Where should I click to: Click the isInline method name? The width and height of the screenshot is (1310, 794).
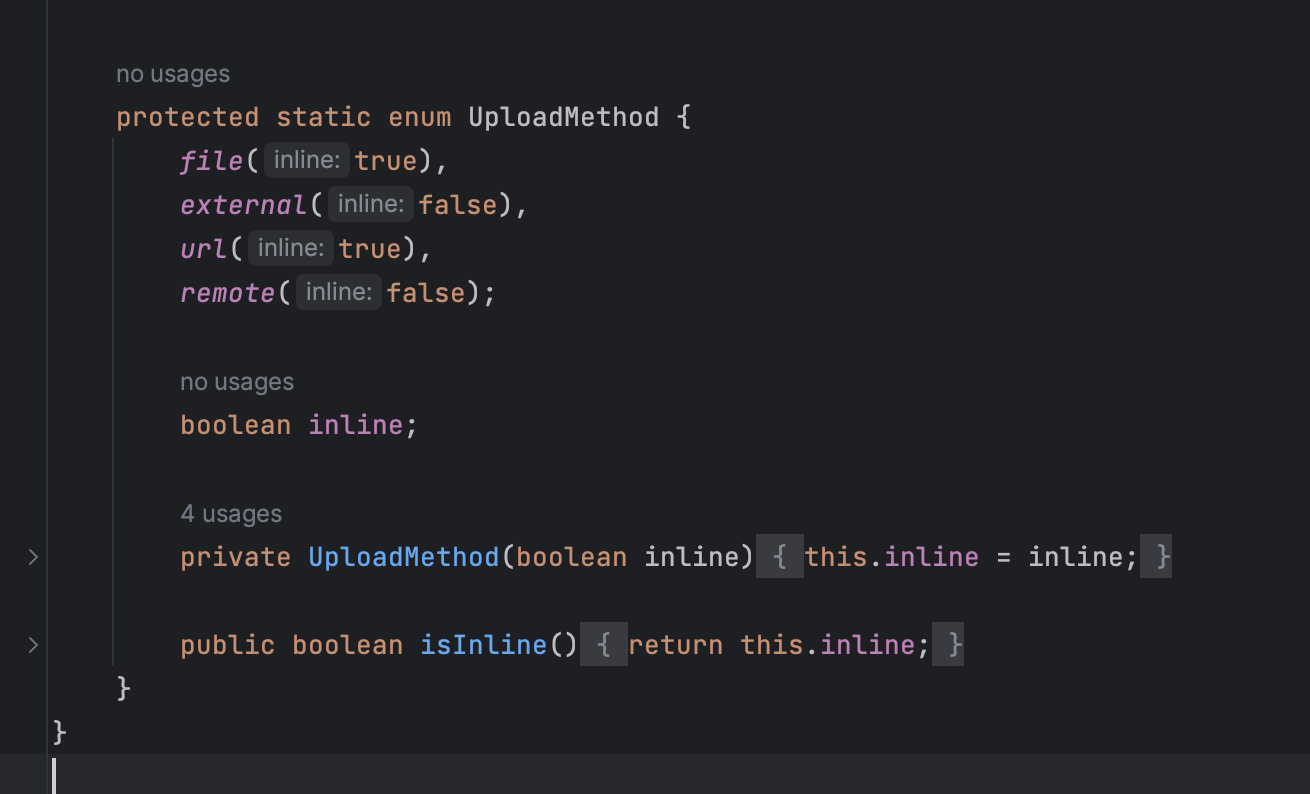pos(484,645)
